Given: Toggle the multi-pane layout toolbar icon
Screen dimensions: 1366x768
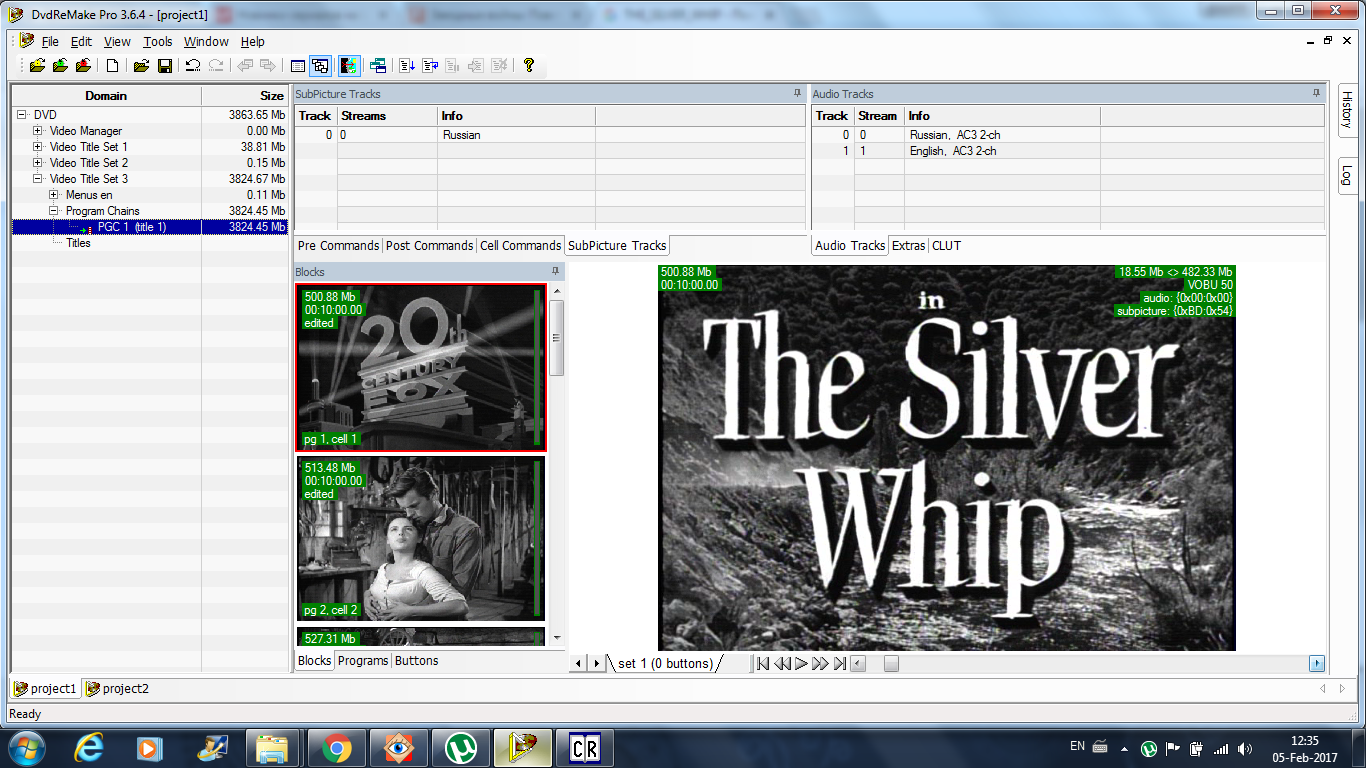Looking at the screenshot, I should click(x=320, y=66).
